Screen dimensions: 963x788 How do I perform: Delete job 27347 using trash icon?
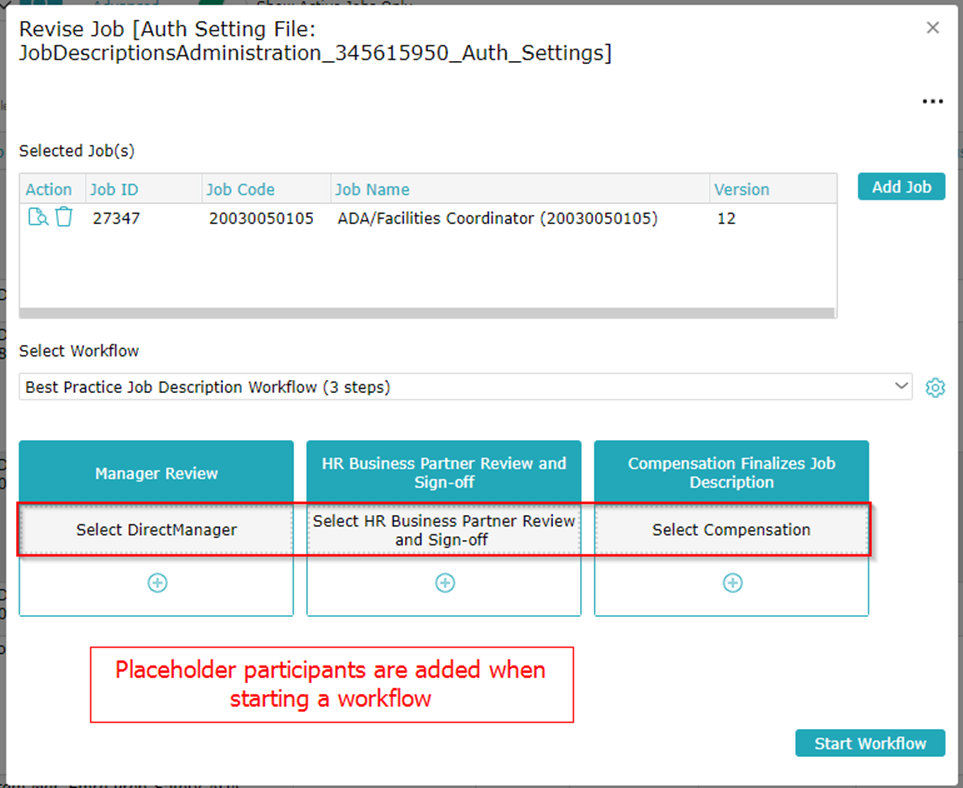(x=64, y=217)
